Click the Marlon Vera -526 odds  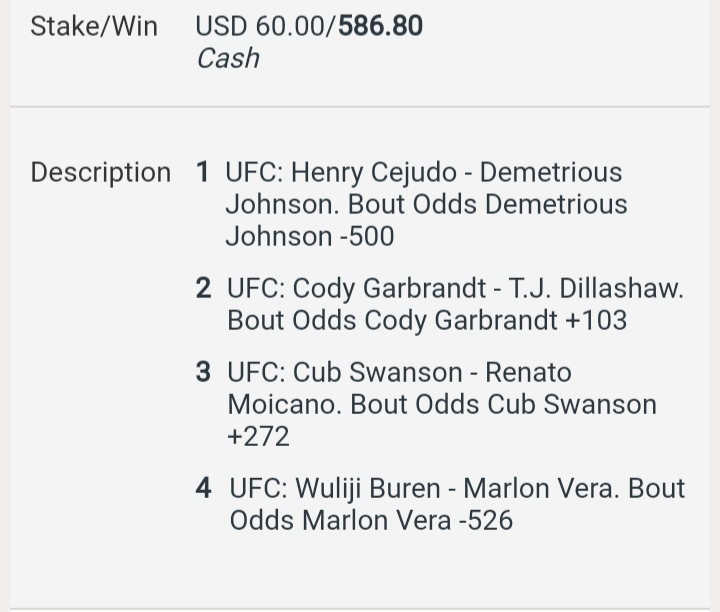[x=407, y=521]
